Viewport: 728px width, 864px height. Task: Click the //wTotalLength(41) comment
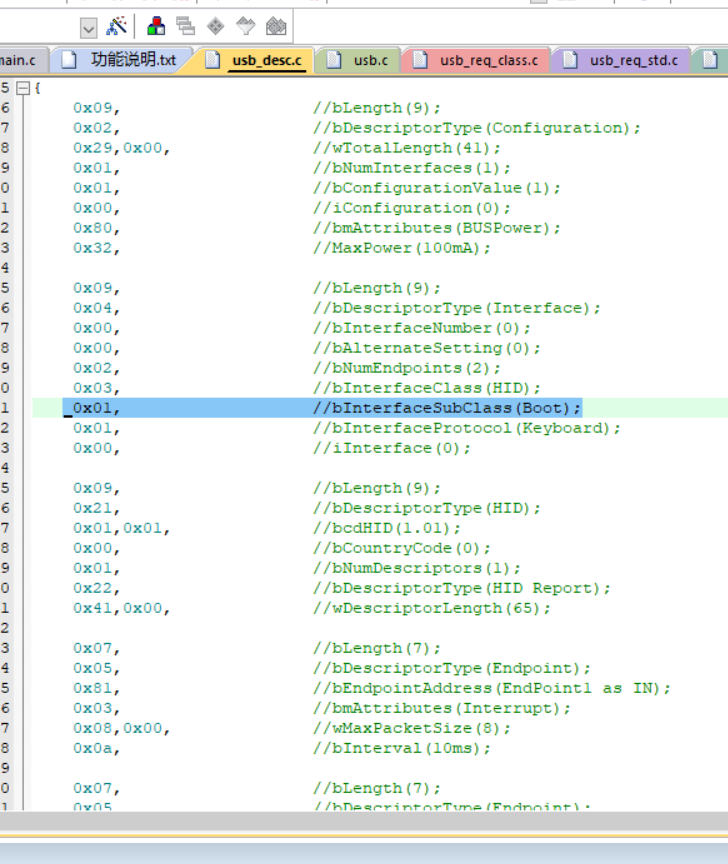(x=407, y=148)
